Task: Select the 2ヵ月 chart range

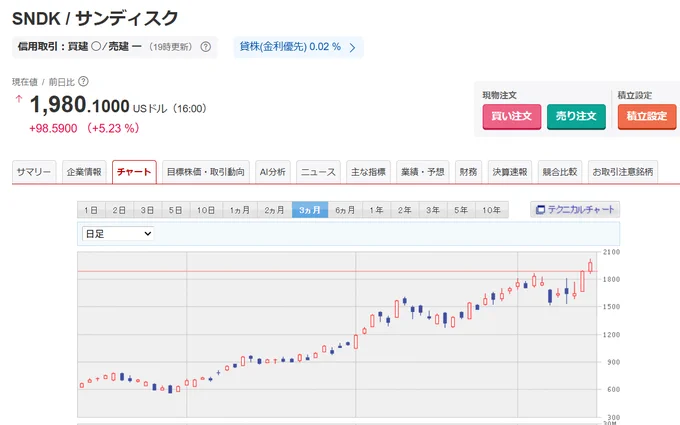Action: [x=275, y=210]
